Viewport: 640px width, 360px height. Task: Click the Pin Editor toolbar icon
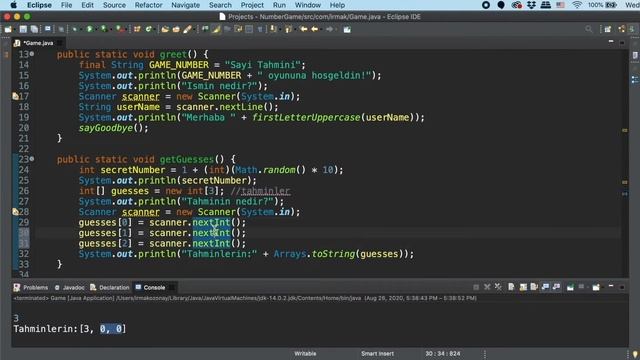347,29
